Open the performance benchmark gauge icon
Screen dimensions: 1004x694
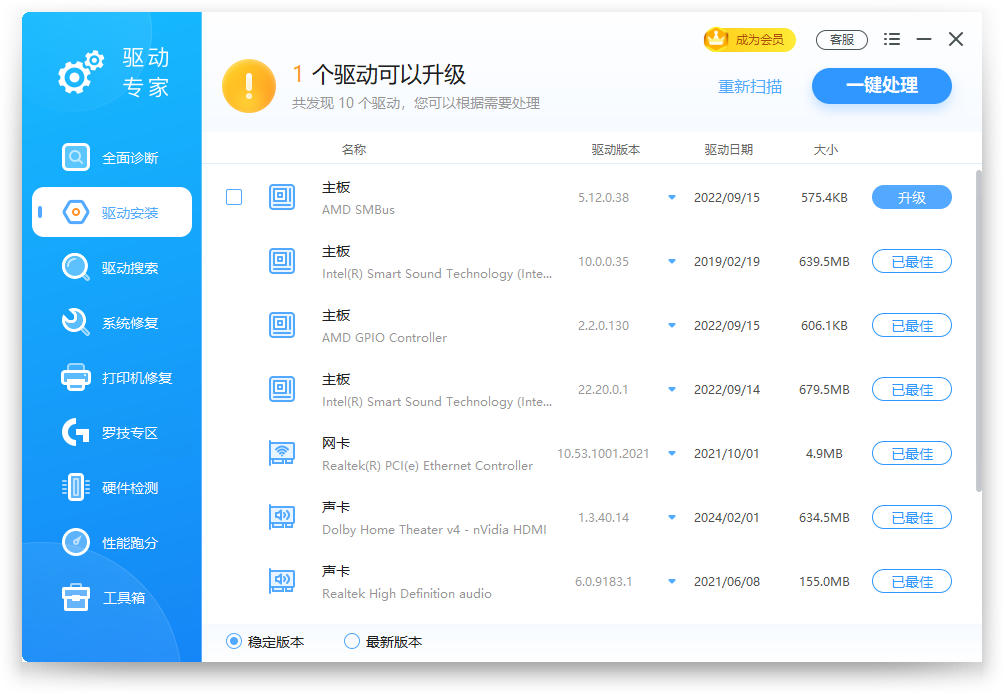coord(76,543)
